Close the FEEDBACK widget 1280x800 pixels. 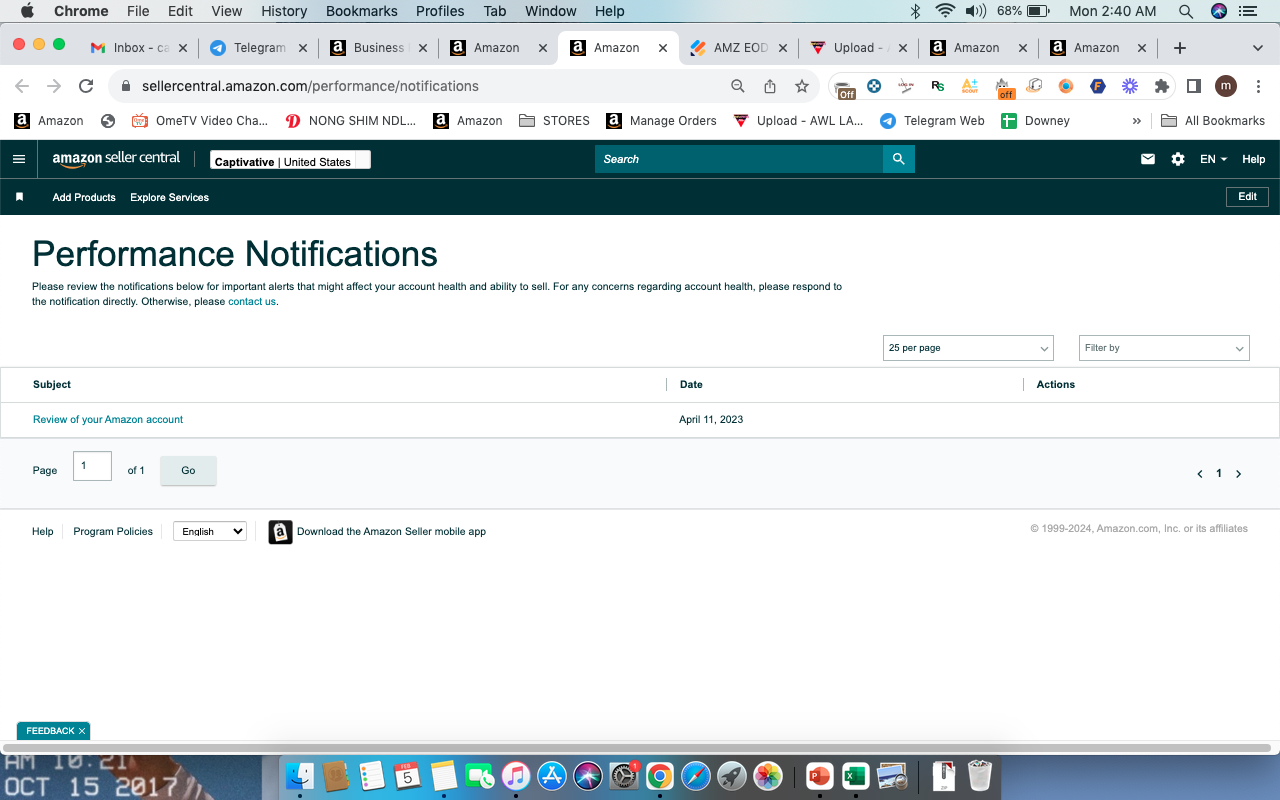[82, 731]
